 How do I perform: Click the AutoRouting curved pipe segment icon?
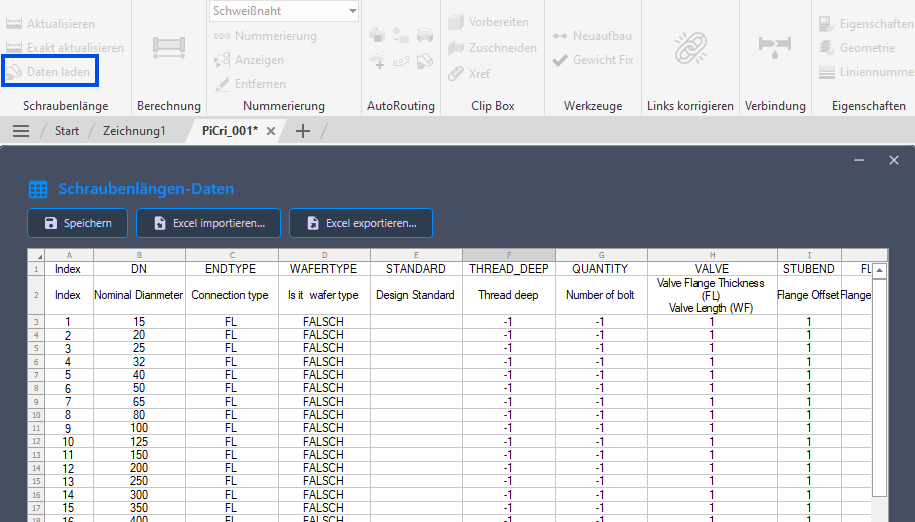tap(425, 36)
